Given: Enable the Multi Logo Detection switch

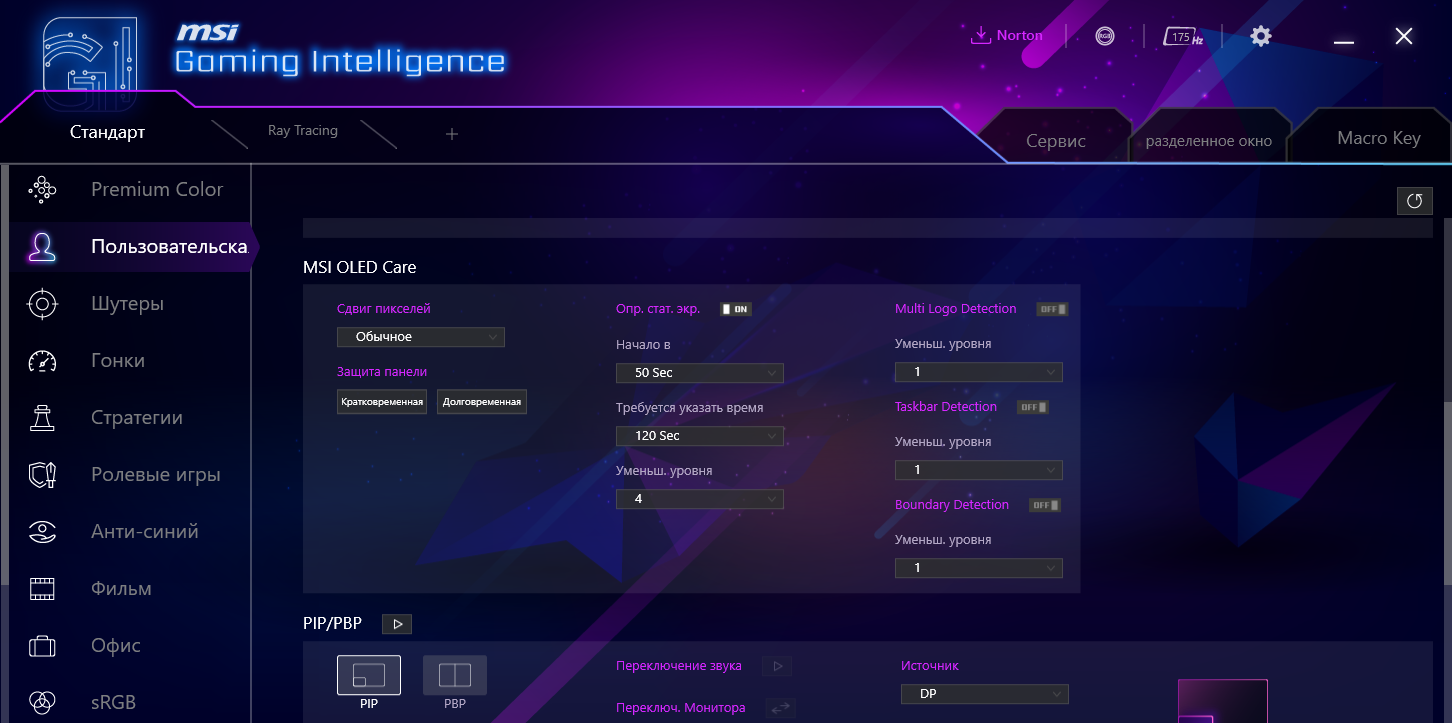Looking at the screenshot, I should (1052, 309).
